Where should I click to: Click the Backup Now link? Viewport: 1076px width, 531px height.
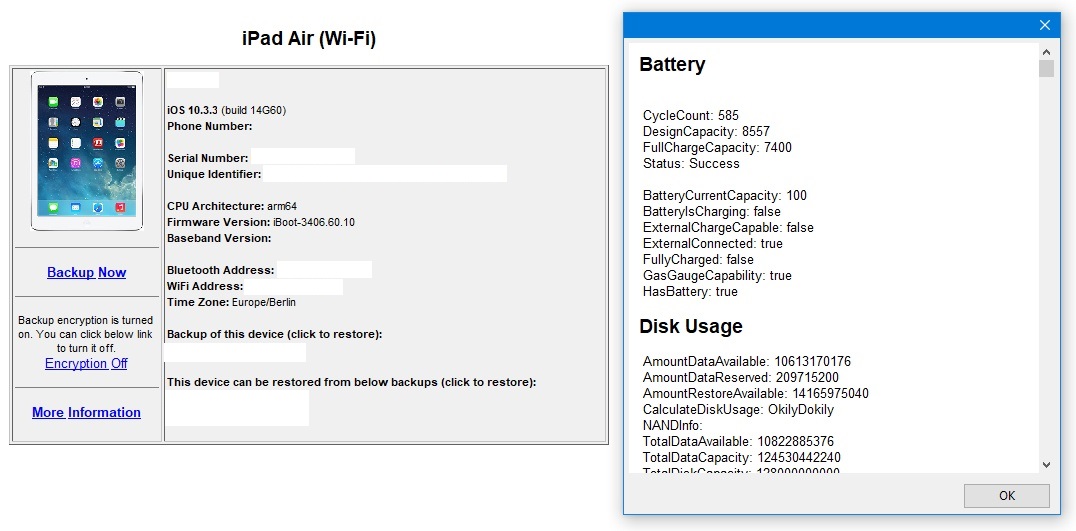tap(86, 272)
